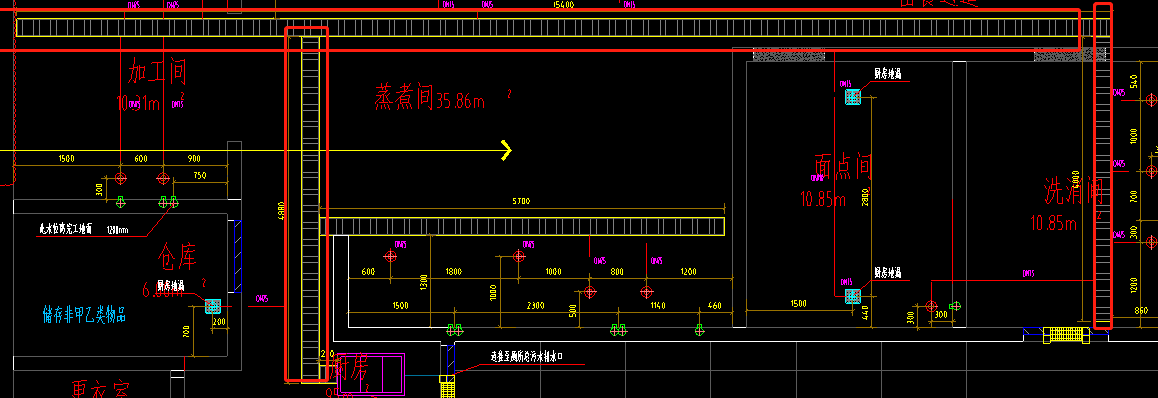Select the lower cyan floor drain in 面点间
The width and height of the screenshot is (1158, 398).
(x=853, y=296)
